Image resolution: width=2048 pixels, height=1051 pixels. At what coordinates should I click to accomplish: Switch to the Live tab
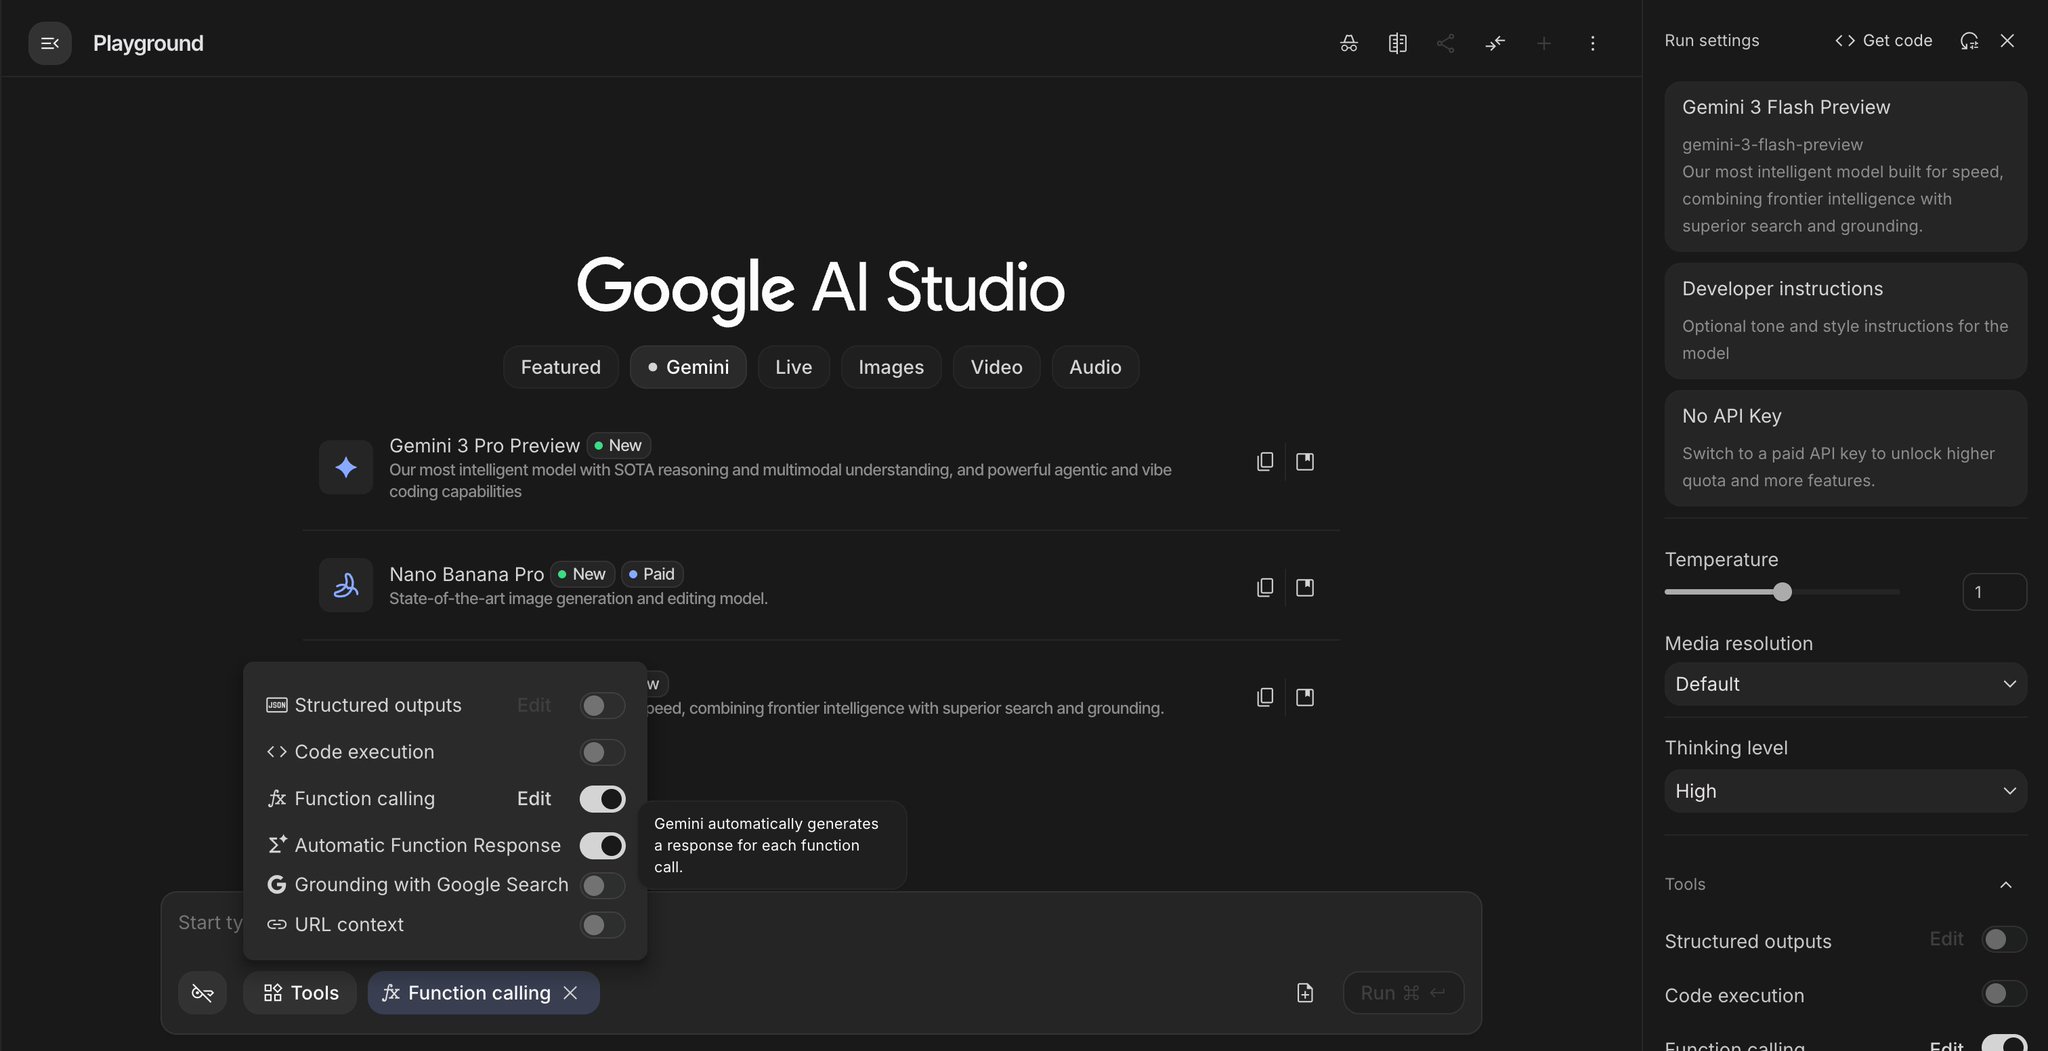(x=793, y=367)
